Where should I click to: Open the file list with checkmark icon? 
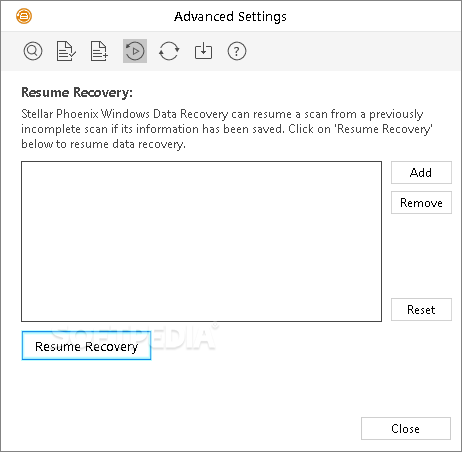66,51
